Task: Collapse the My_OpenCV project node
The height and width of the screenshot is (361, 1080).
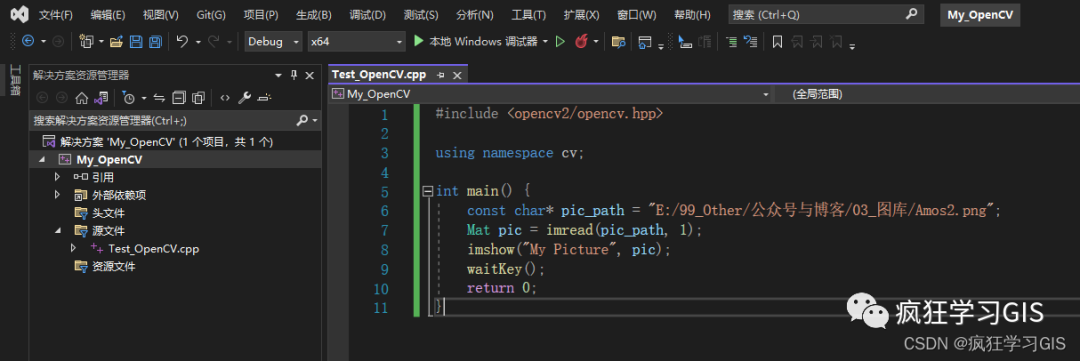Action: click(43, 160)
